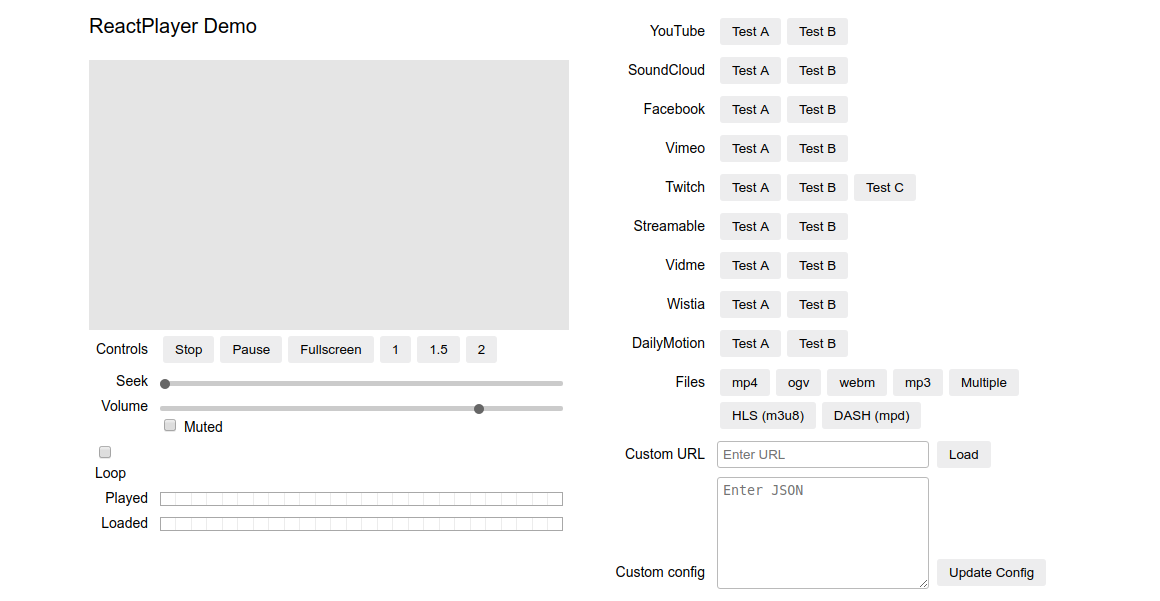Screen dimensions: 1160x601
Task: Load the DASH (mpd) stream
Action: (871, 415)
